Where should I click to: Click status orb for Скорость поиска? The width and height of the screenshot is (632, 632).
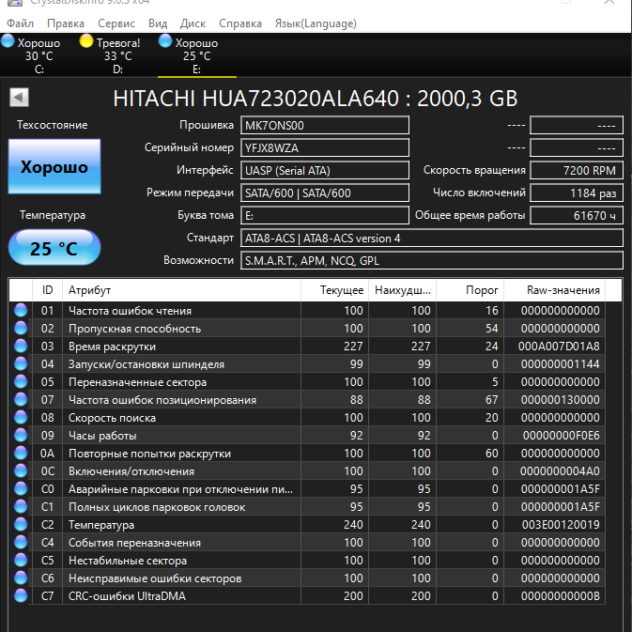(x=21, y=418)
